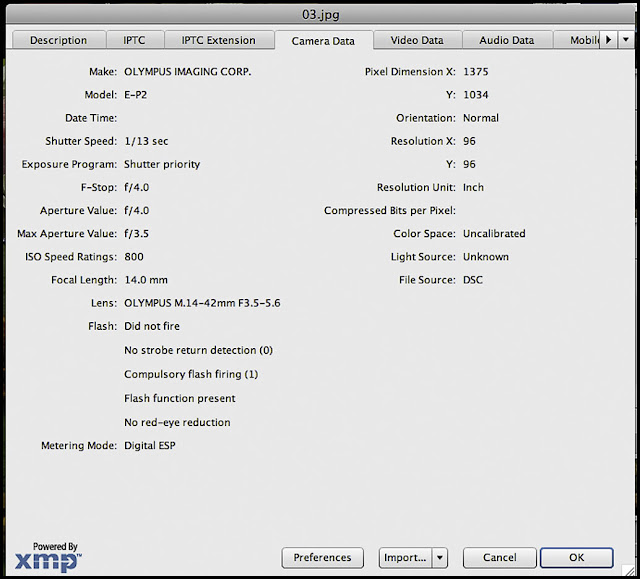
Task: Click the ISO Speed Ratings value 800
Action: pos(134,257)
